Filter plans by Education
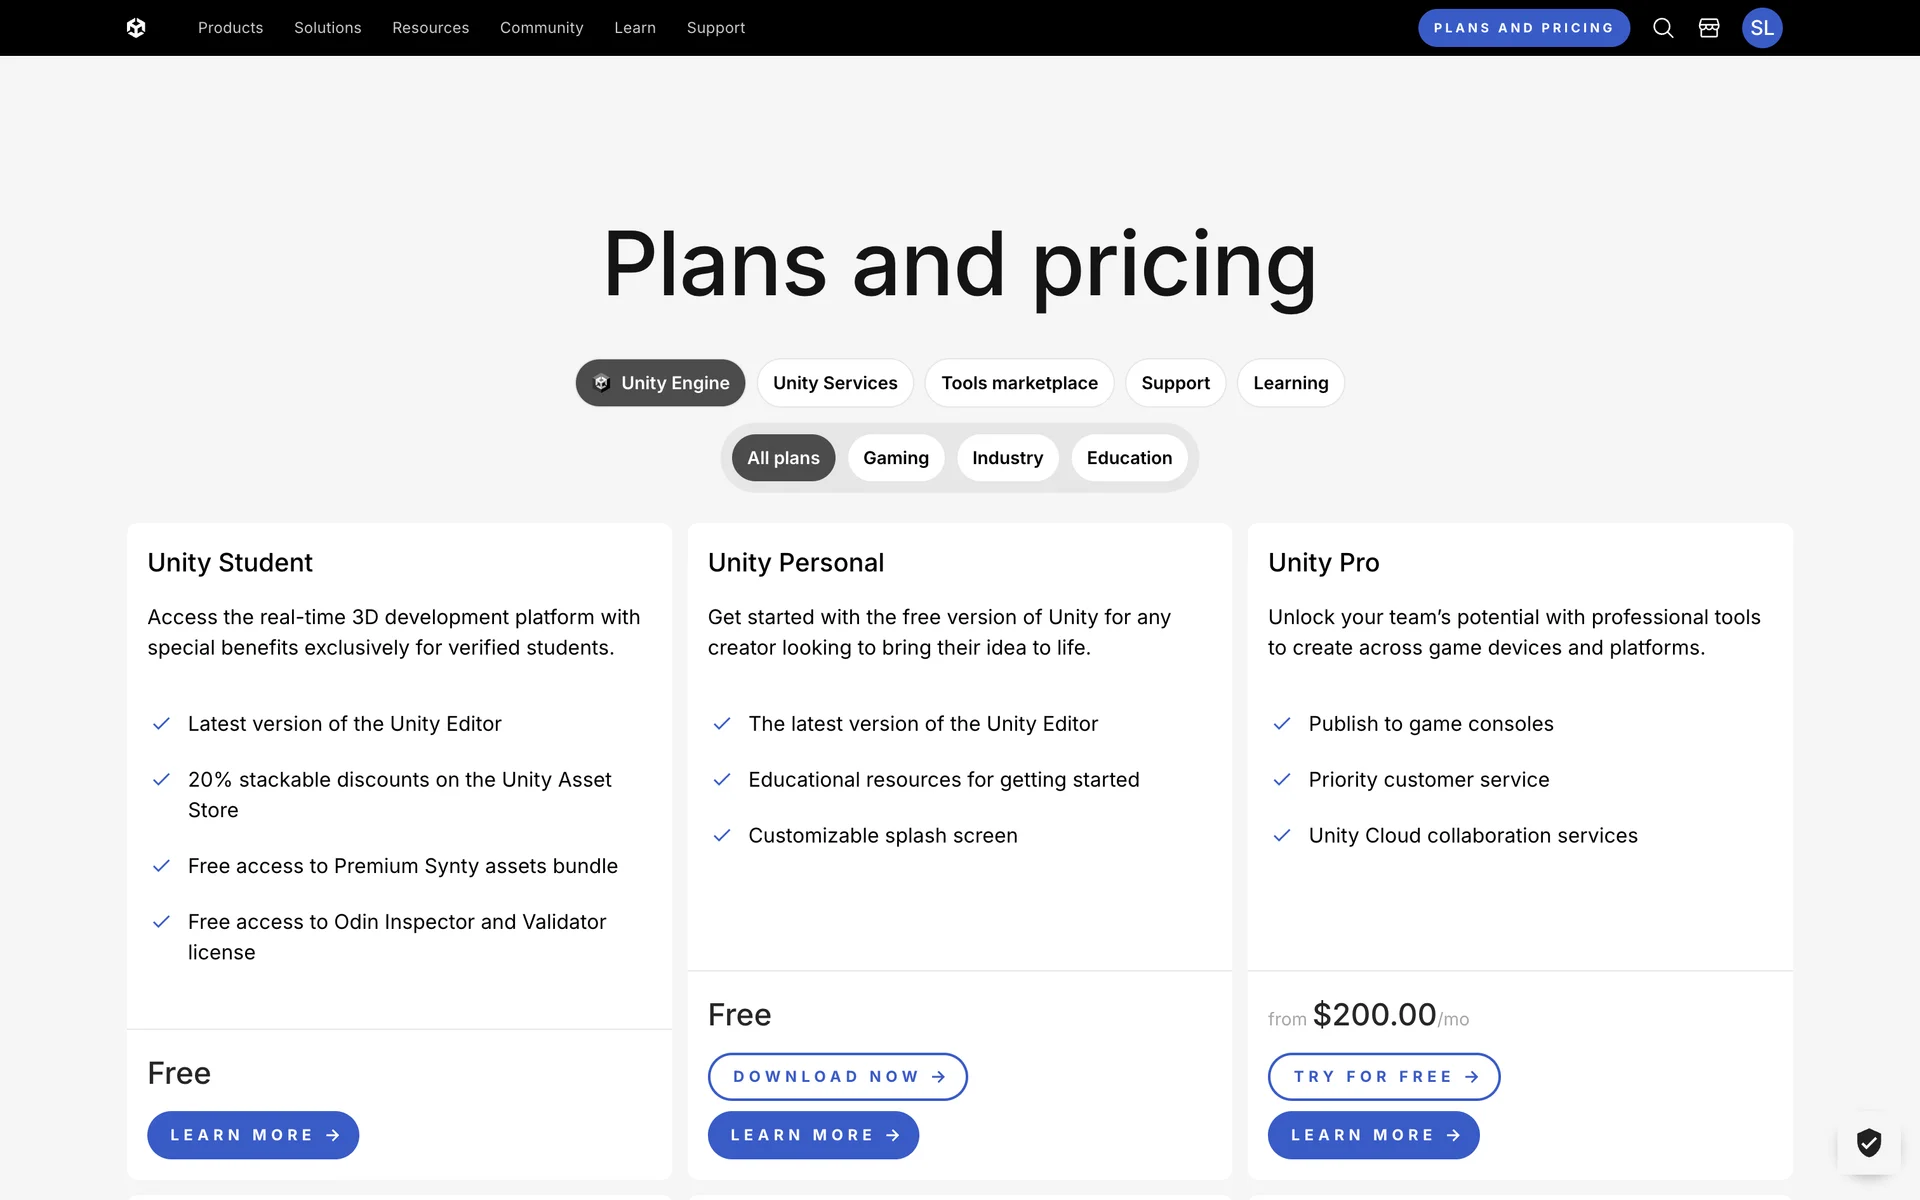This screenshot has width=1920, height=1200. 1129,458
